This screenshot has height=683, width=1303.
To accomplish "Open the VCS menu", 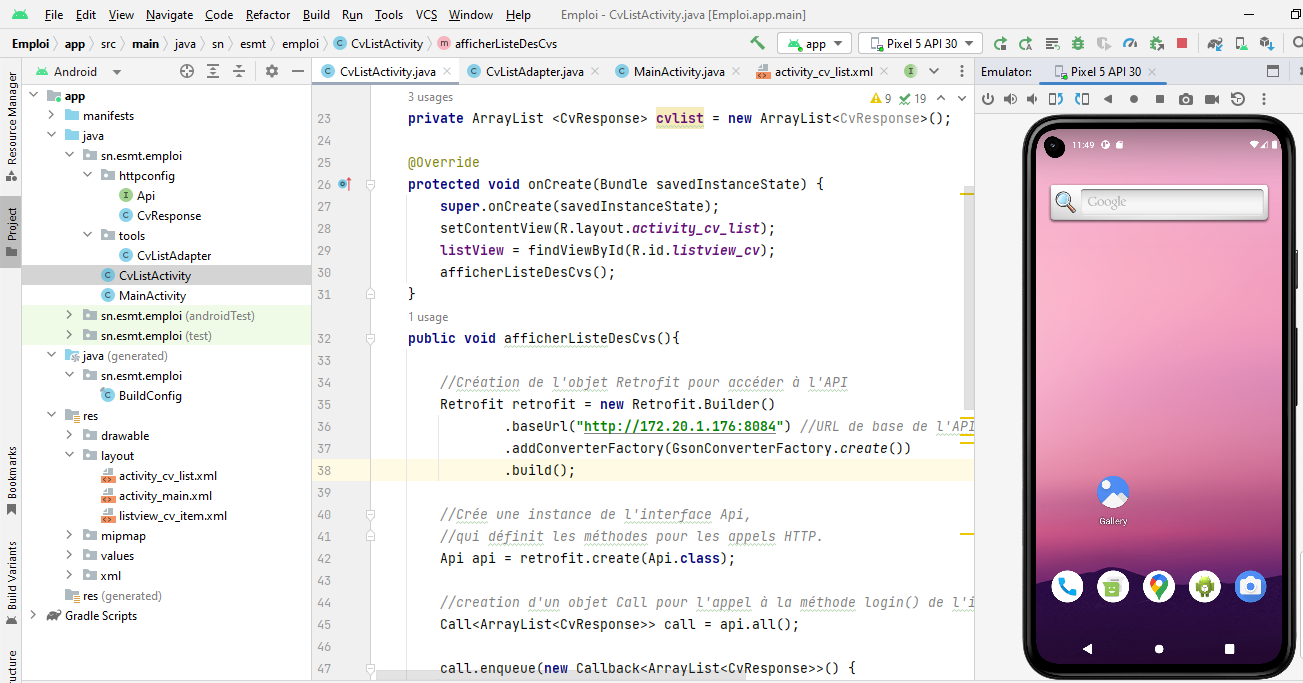I will coord(426,15).
